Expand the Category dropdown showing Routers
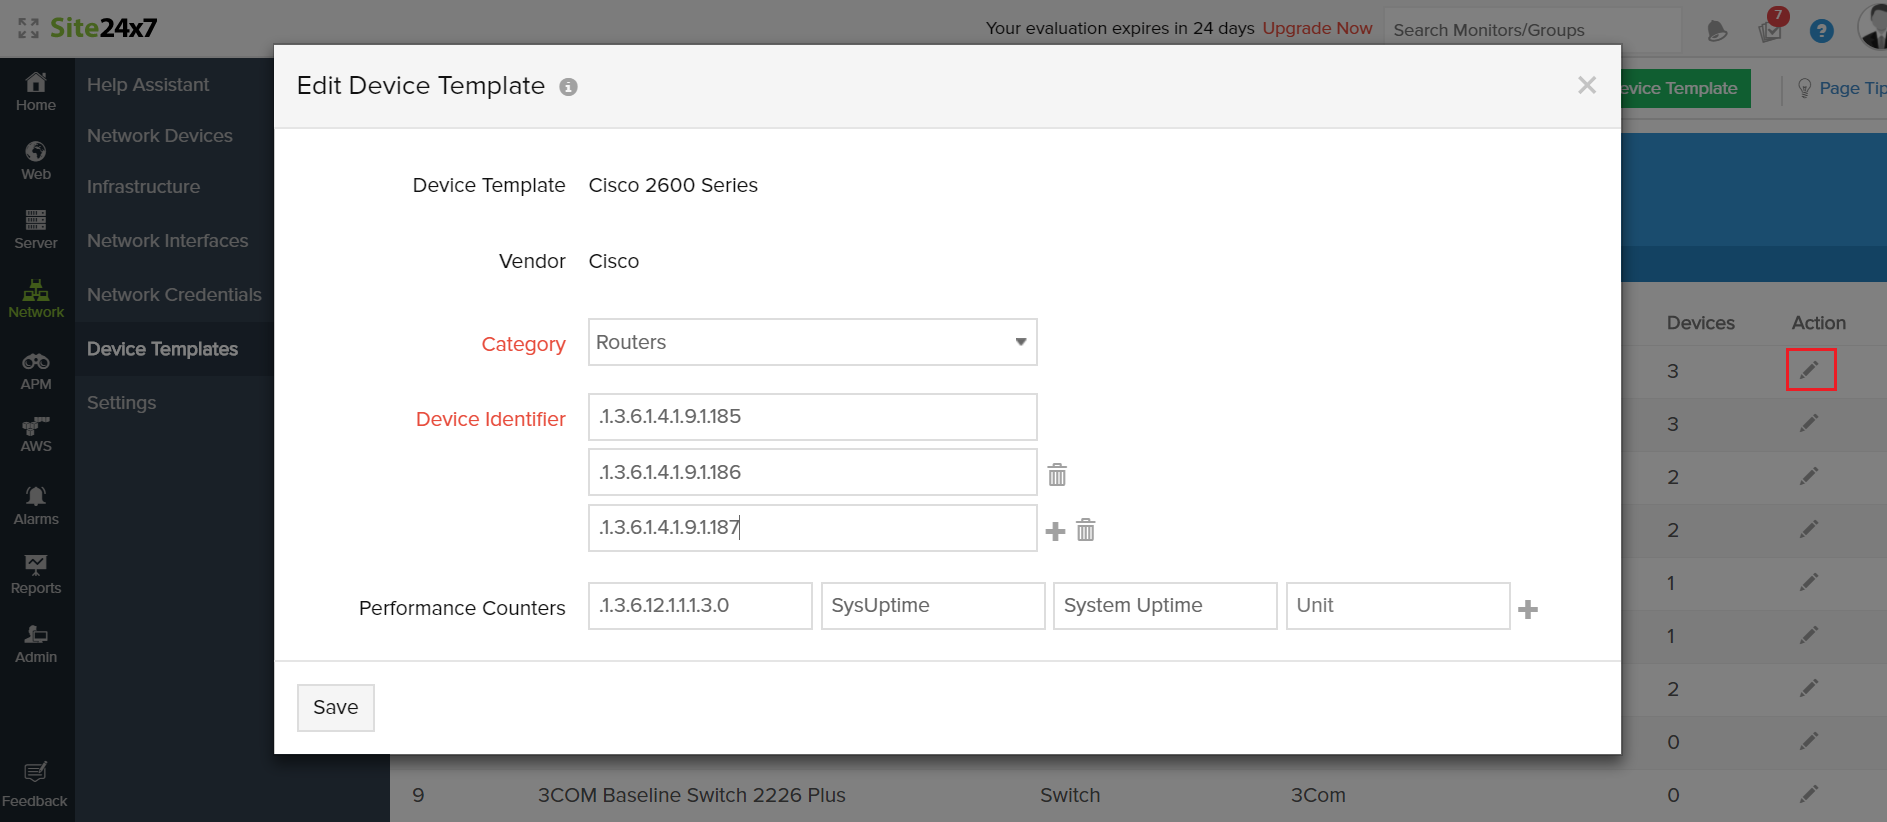Screen dimensions: 1887x822 tap(813, 342)
